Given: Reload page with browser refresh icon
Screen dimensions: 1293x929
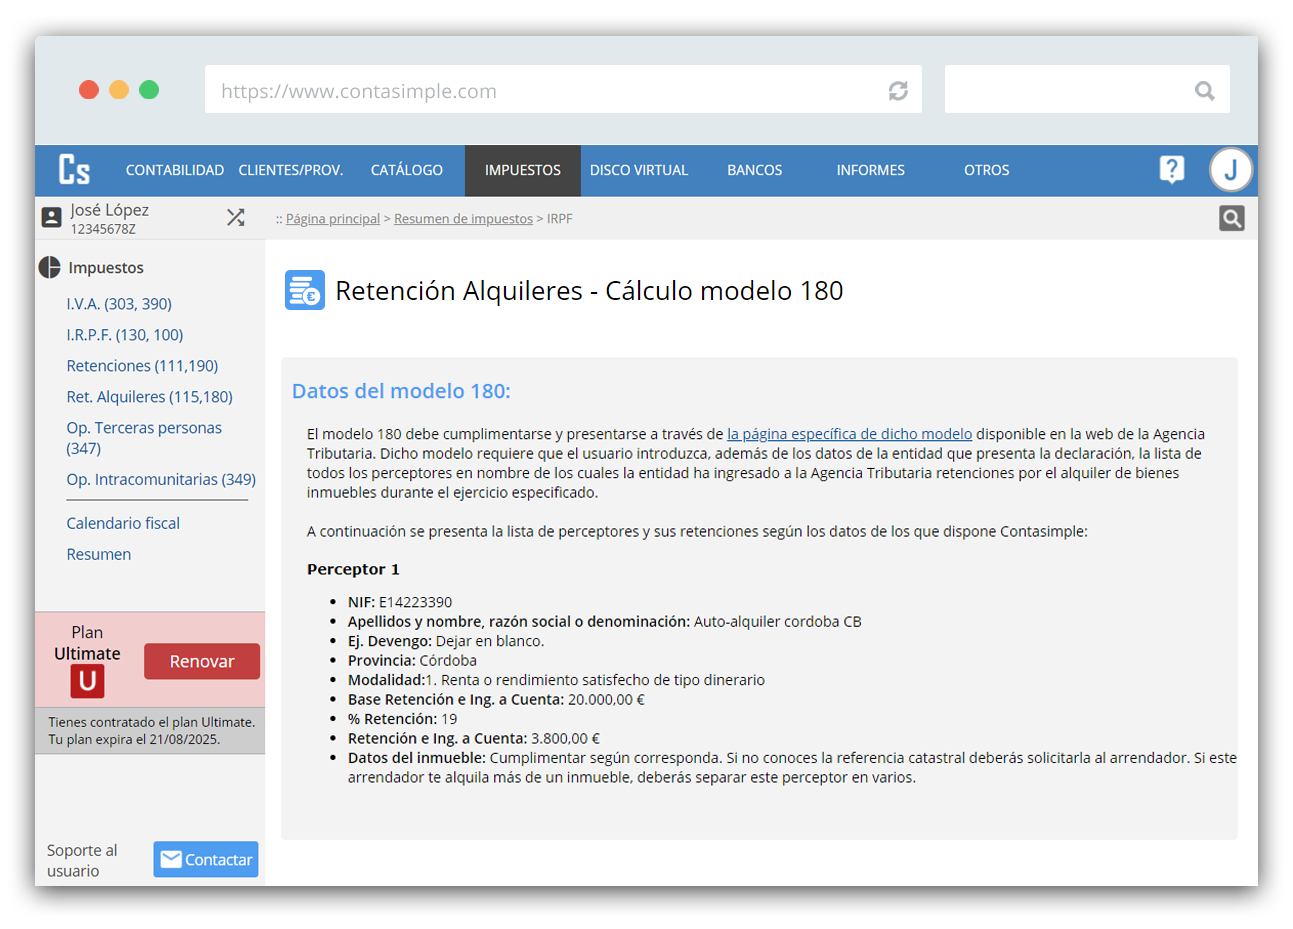Looking at the screenshot, I should coord(898,91).
